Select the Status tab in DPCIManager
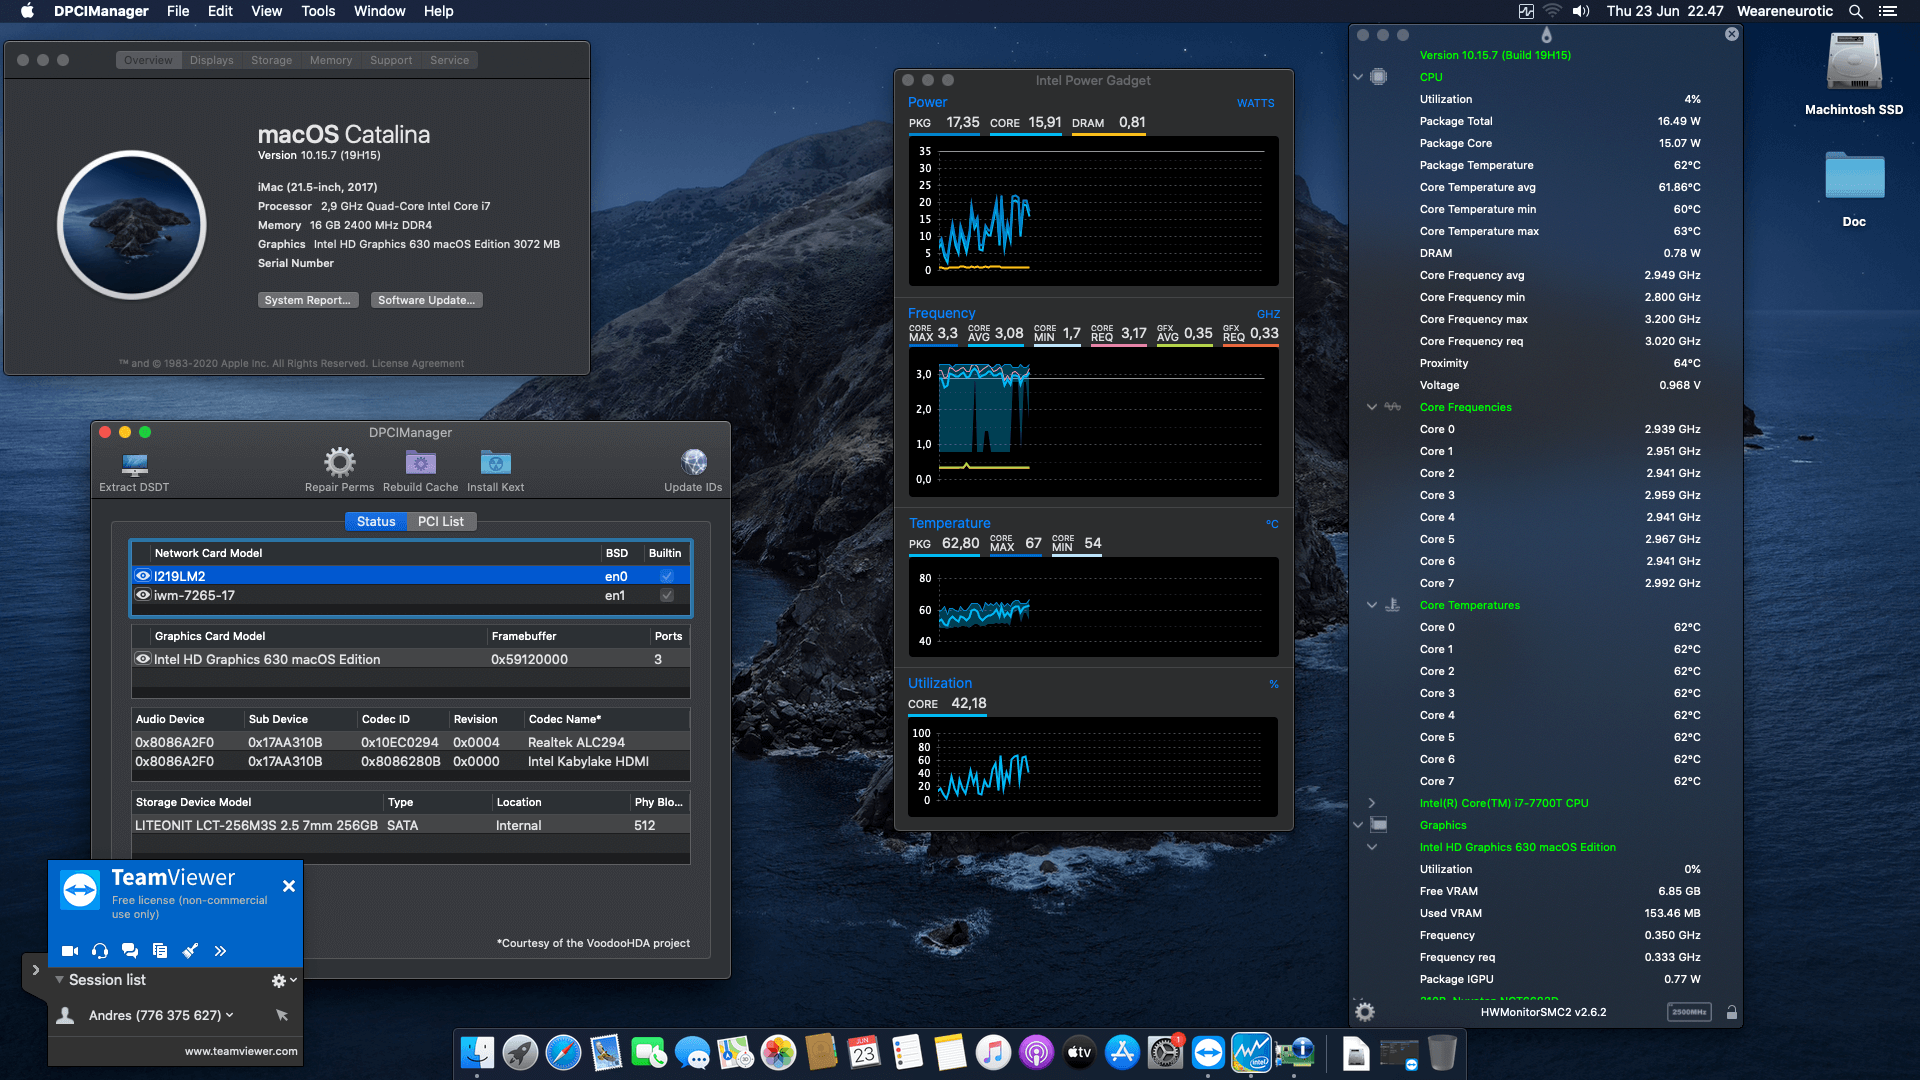Screen dimensions: 1920x1080 tap(376, 521)
